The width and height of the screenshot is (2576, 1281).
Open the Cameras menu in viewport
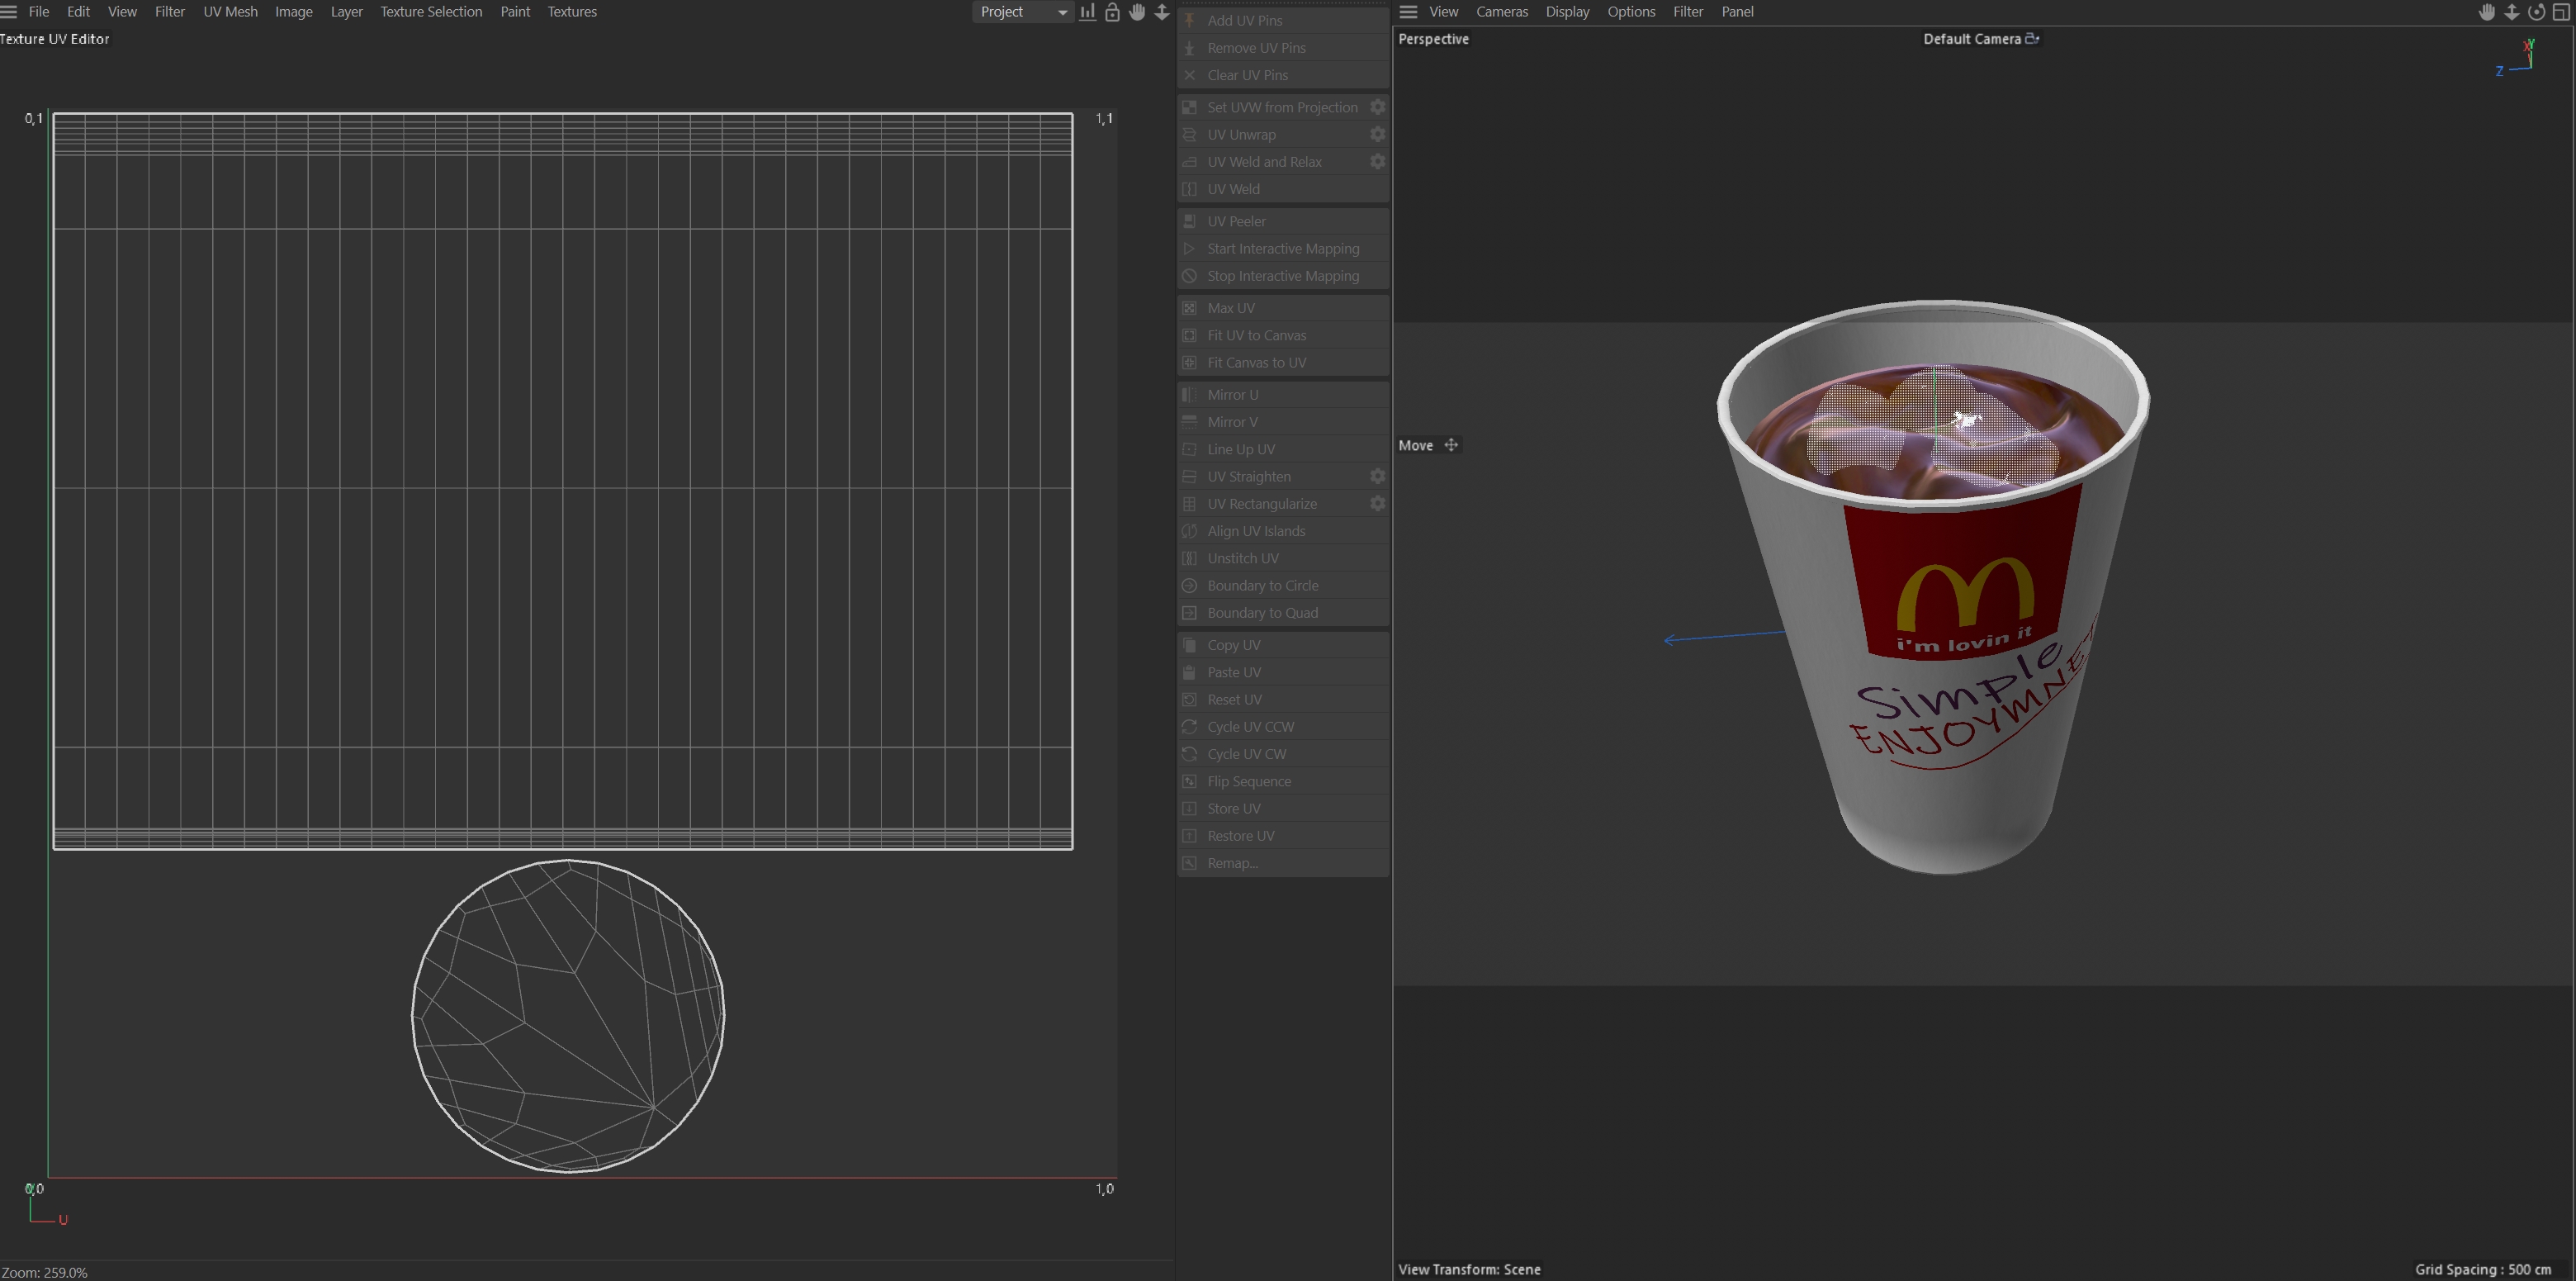click(x=1501, y=12)
